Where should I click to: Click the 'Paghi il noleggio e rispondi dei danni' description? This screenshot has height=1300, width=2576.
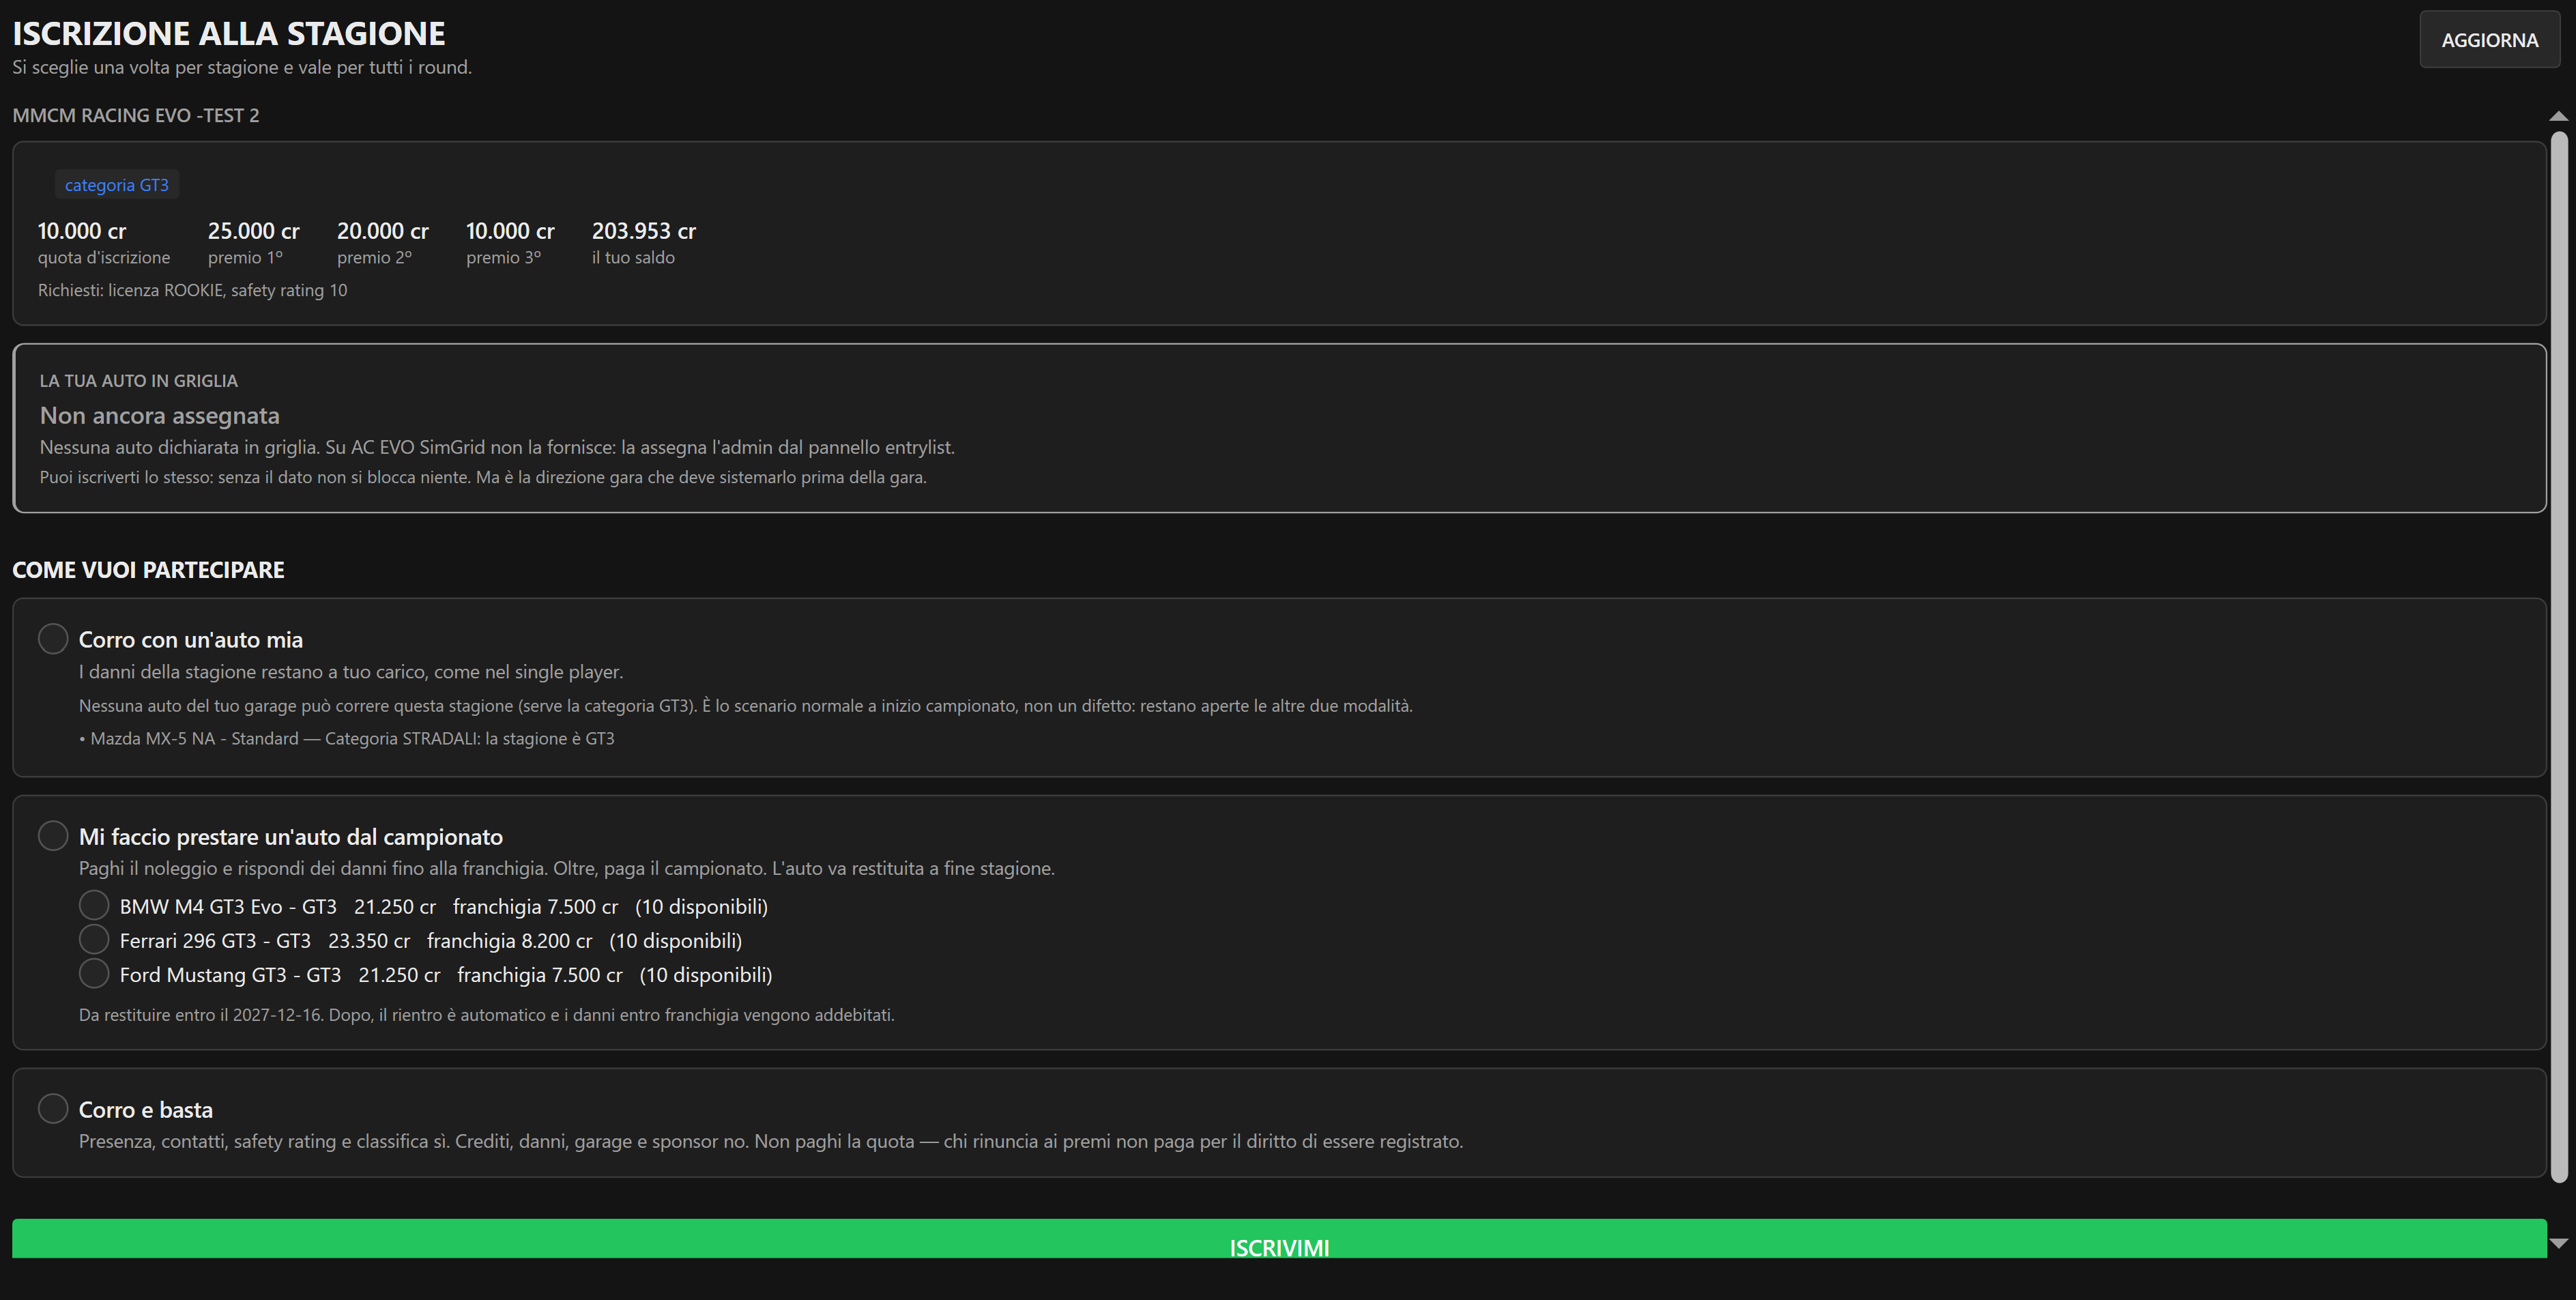567,868
